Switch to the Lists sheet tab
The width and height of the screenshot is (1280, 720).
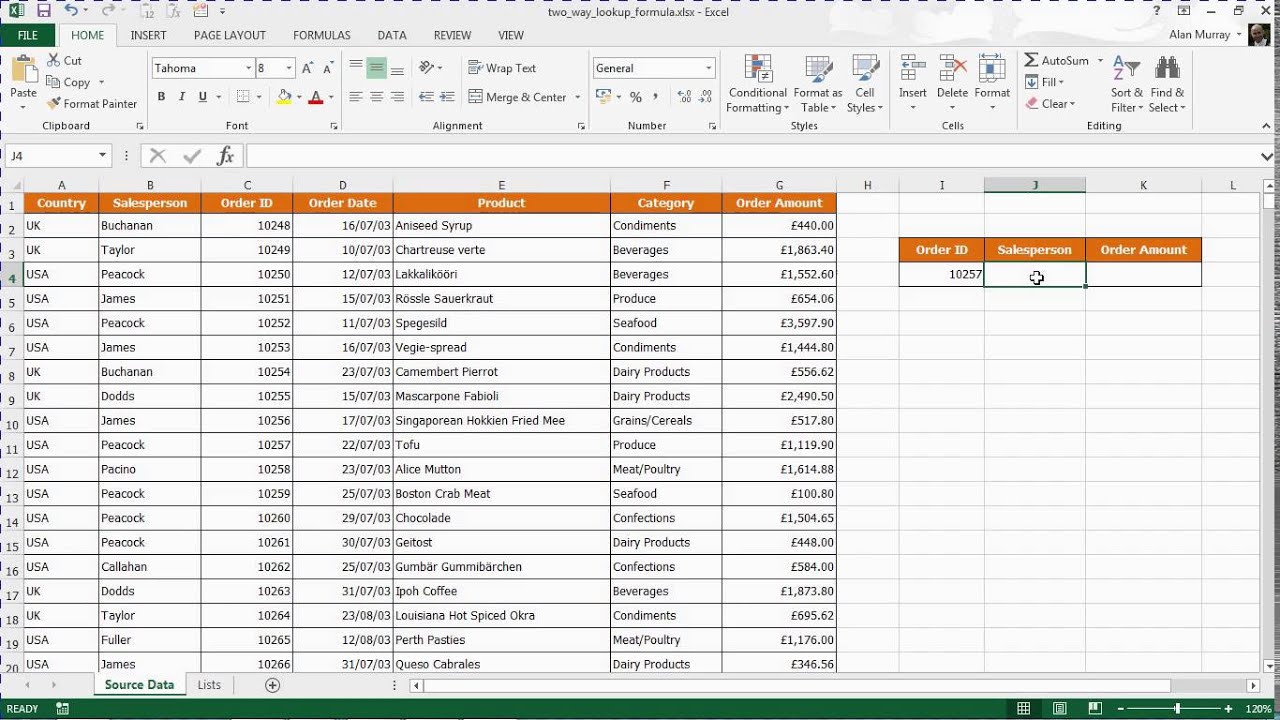(x=209, y=685)
